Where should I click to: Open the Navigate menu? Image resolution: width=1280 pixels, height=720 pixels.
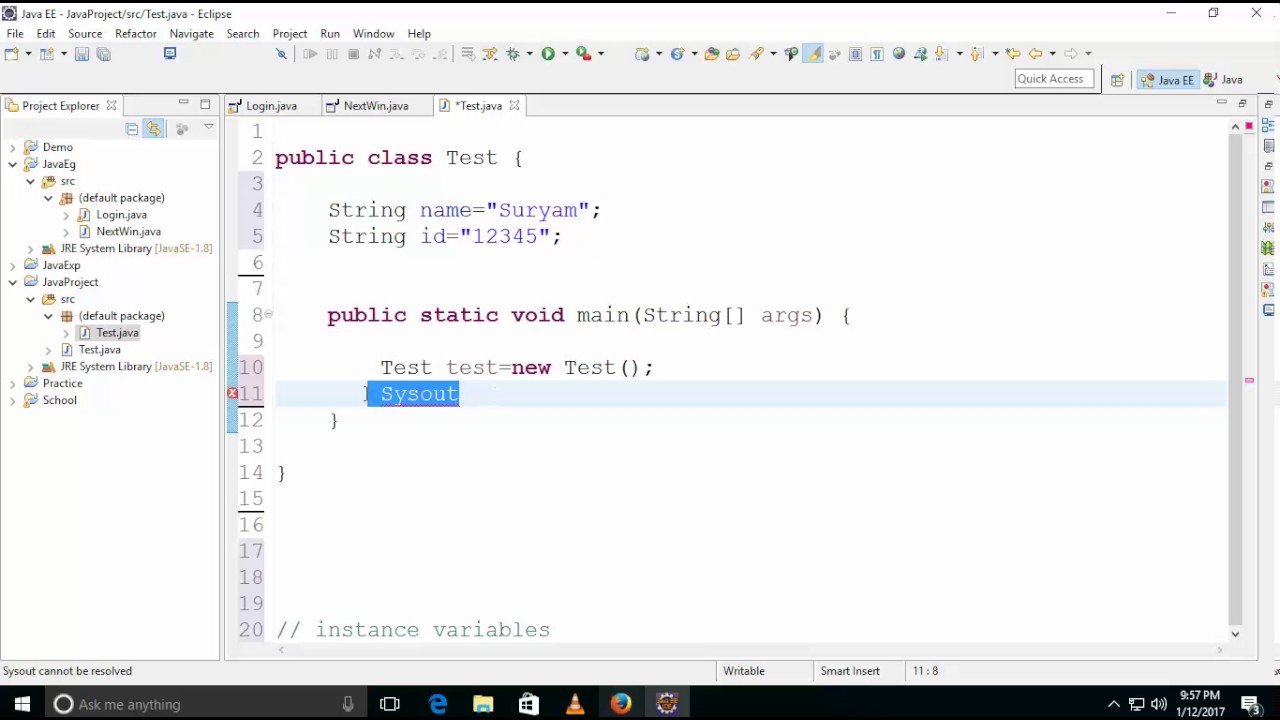coord(191,33)
